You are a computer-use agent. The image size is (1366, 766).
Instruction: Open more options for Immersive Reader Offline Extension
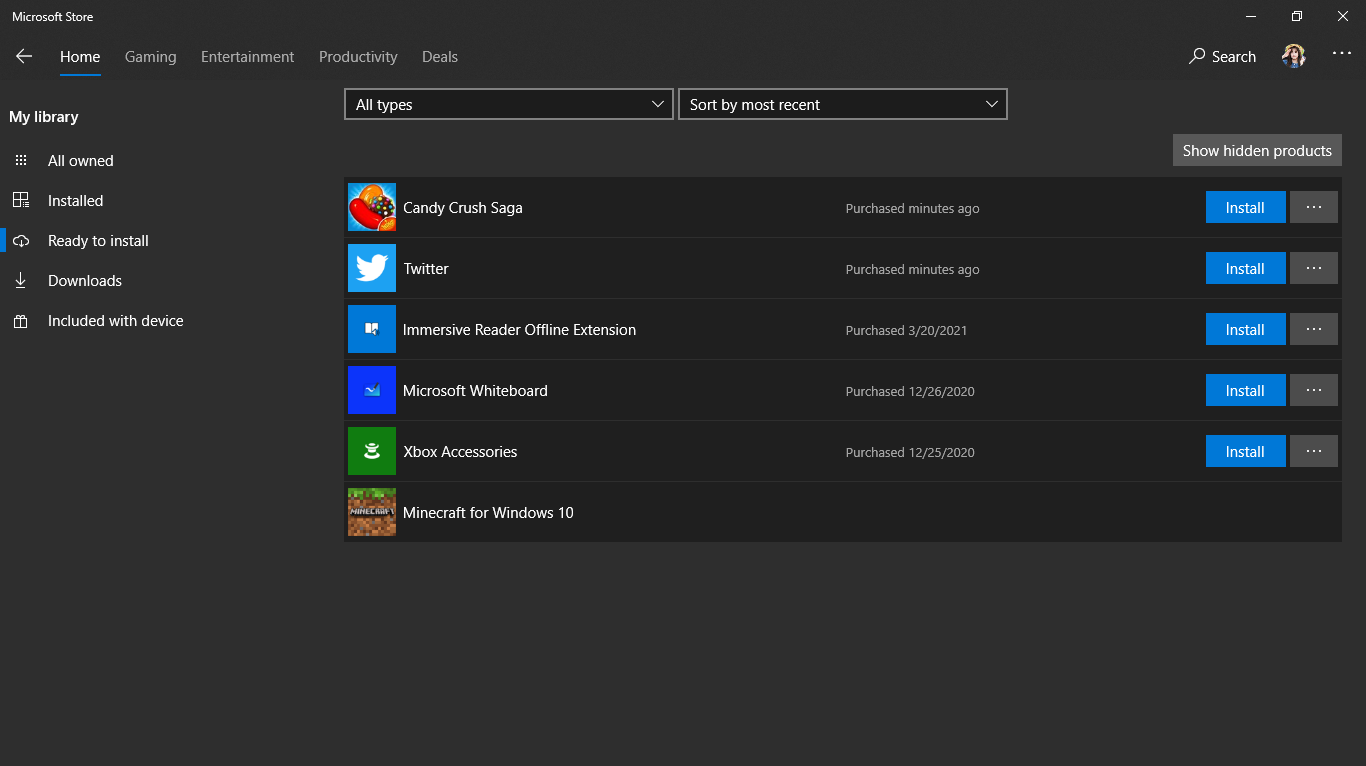[1313, 330]
